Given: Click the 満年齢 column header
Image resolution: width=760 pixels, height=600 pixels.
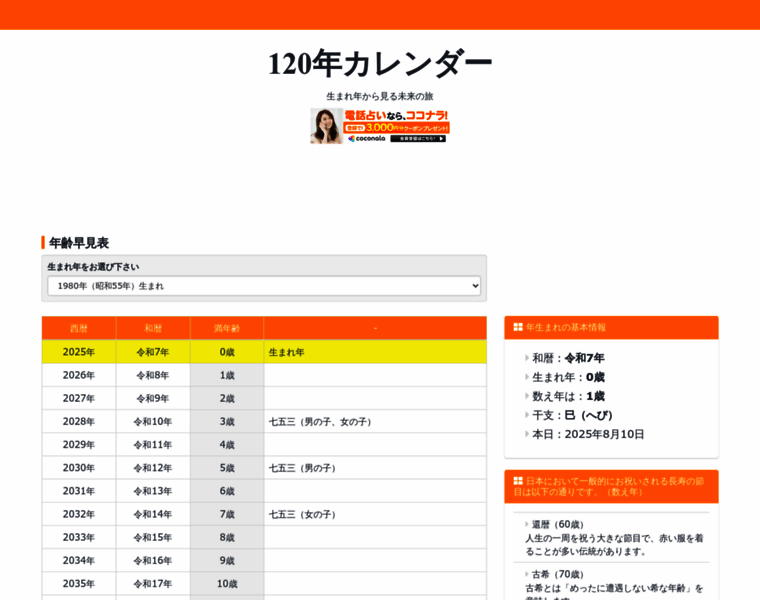Looking at the screenshot, I should pos(227,328).
